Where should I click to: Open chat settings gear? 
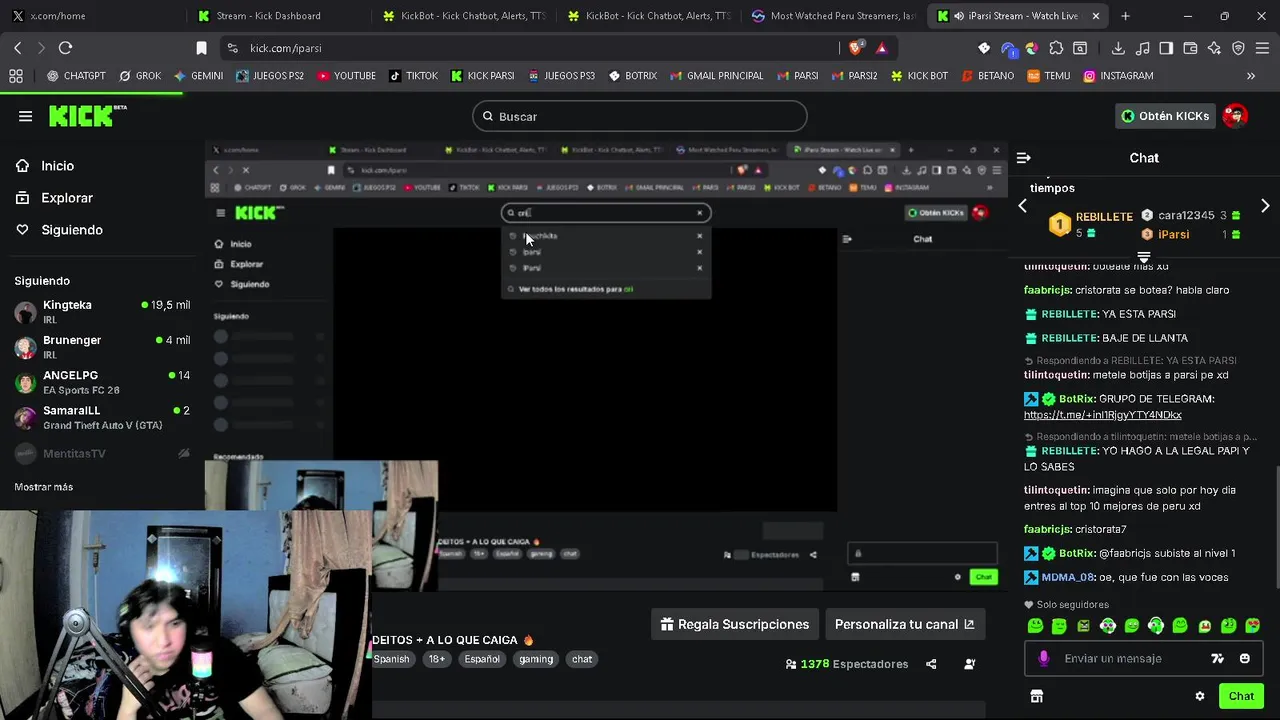[x=1200, y=696]
